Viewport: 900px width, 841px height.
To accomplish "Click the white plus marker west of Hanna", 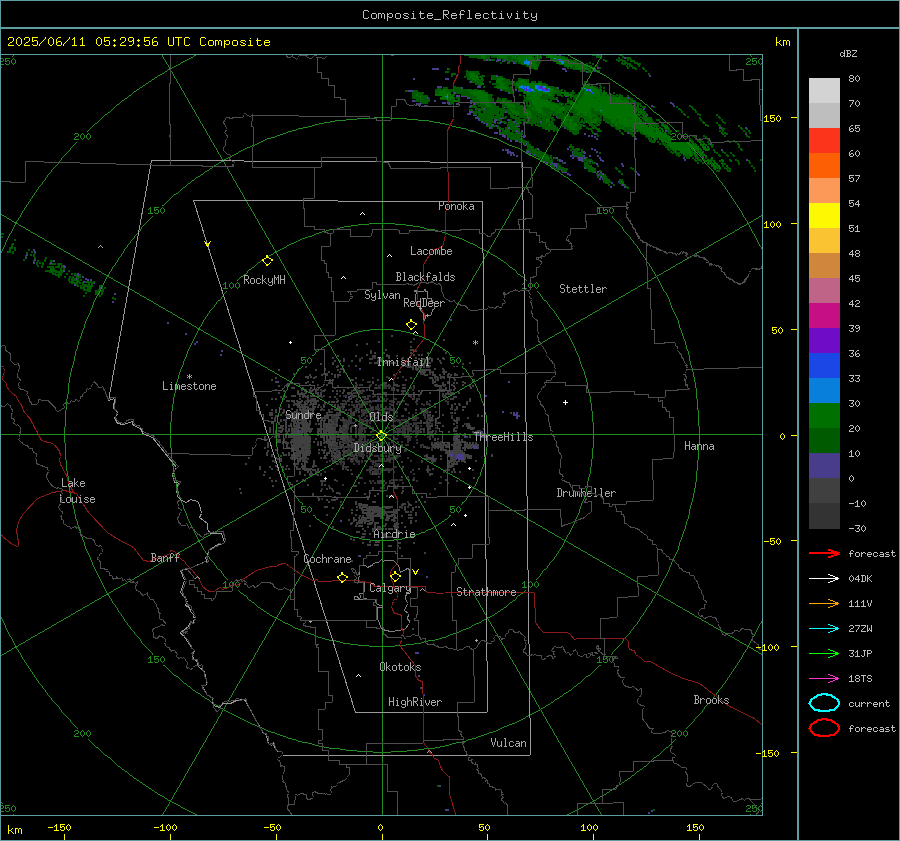I will pos(565,402).
